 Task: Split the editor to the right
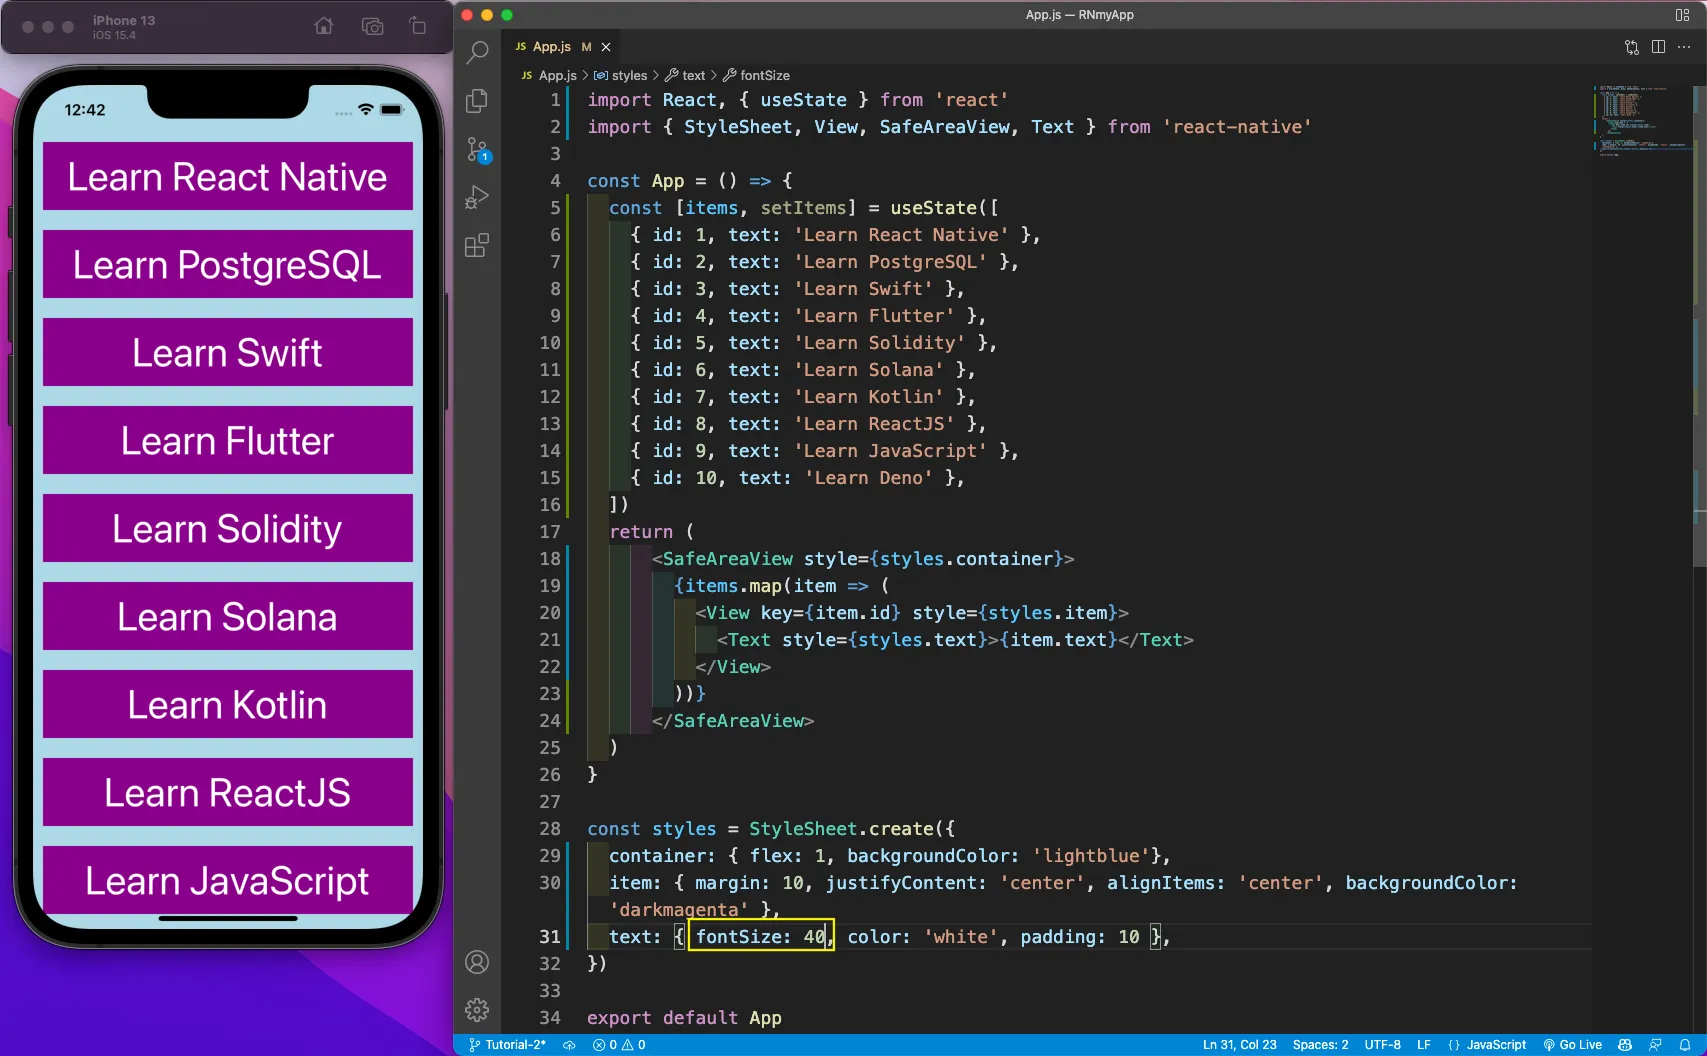click(x=1658, y=47)
